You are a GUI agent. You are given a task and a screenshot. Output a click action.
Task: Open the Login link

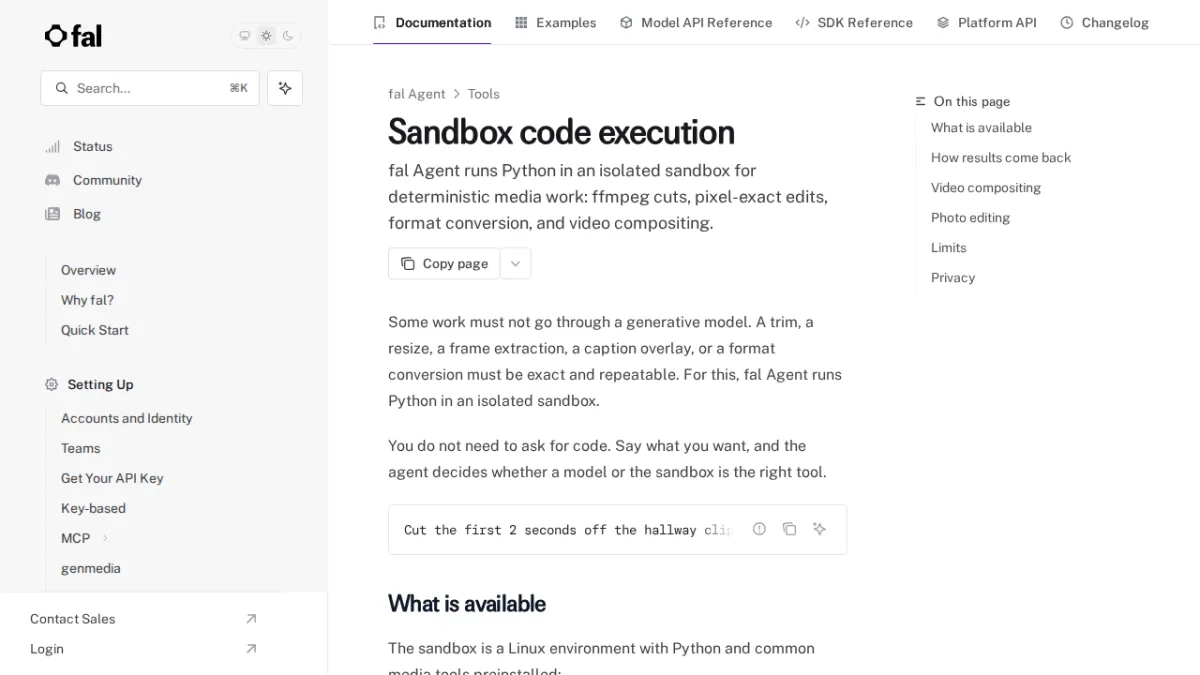pyautogui.click(x=46, y=649)
